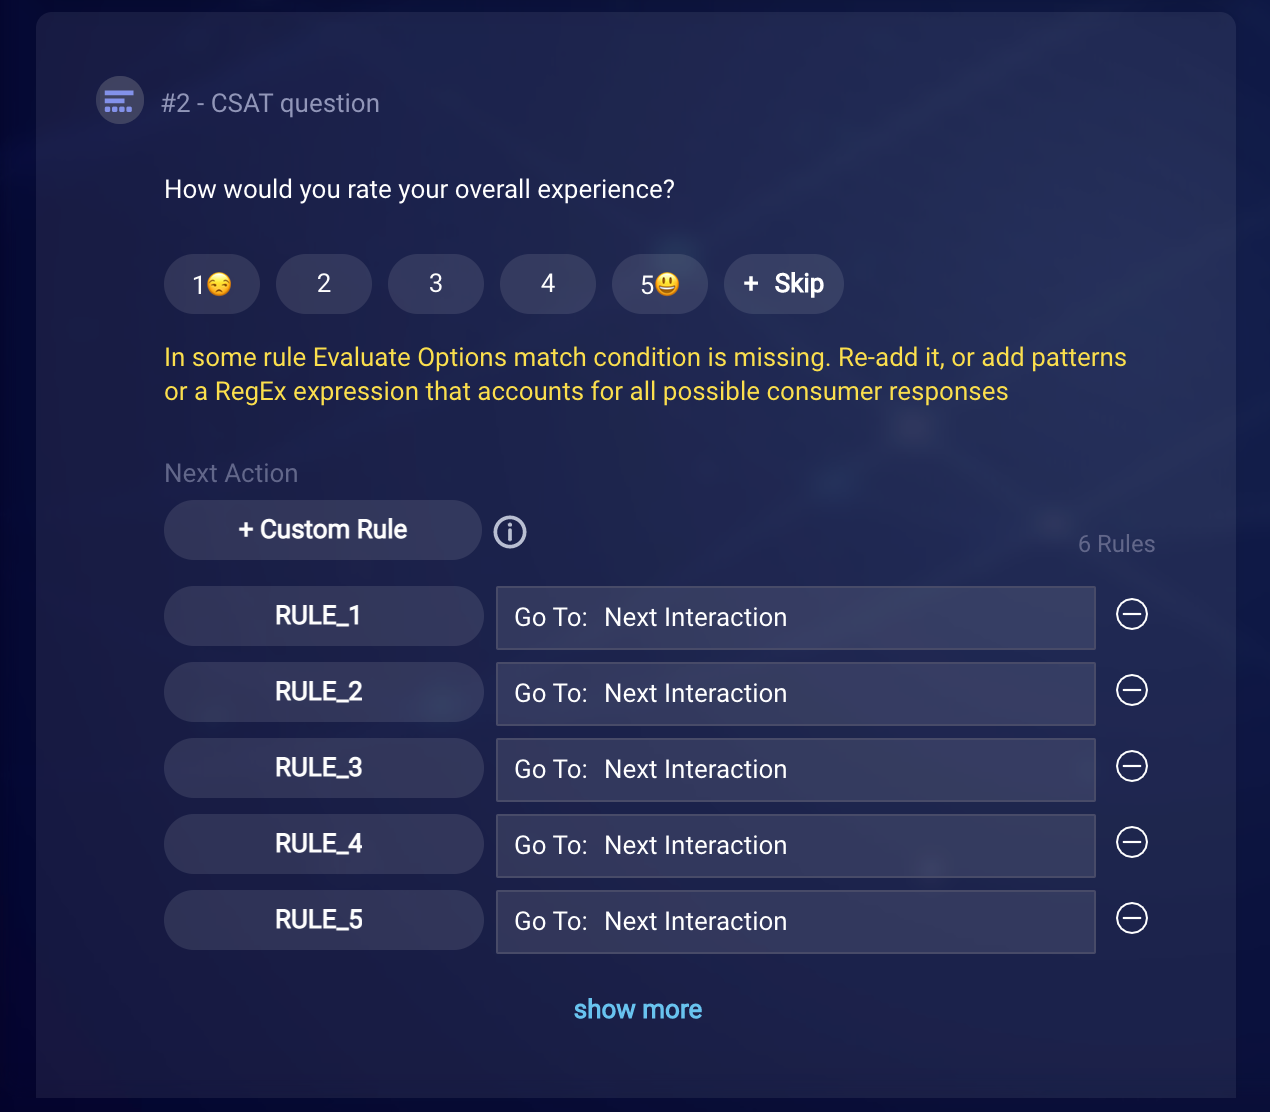This screenshot has width=1270, height=1112.
Task: Select the rating 5 smiley emoji option
Action: 660,284
